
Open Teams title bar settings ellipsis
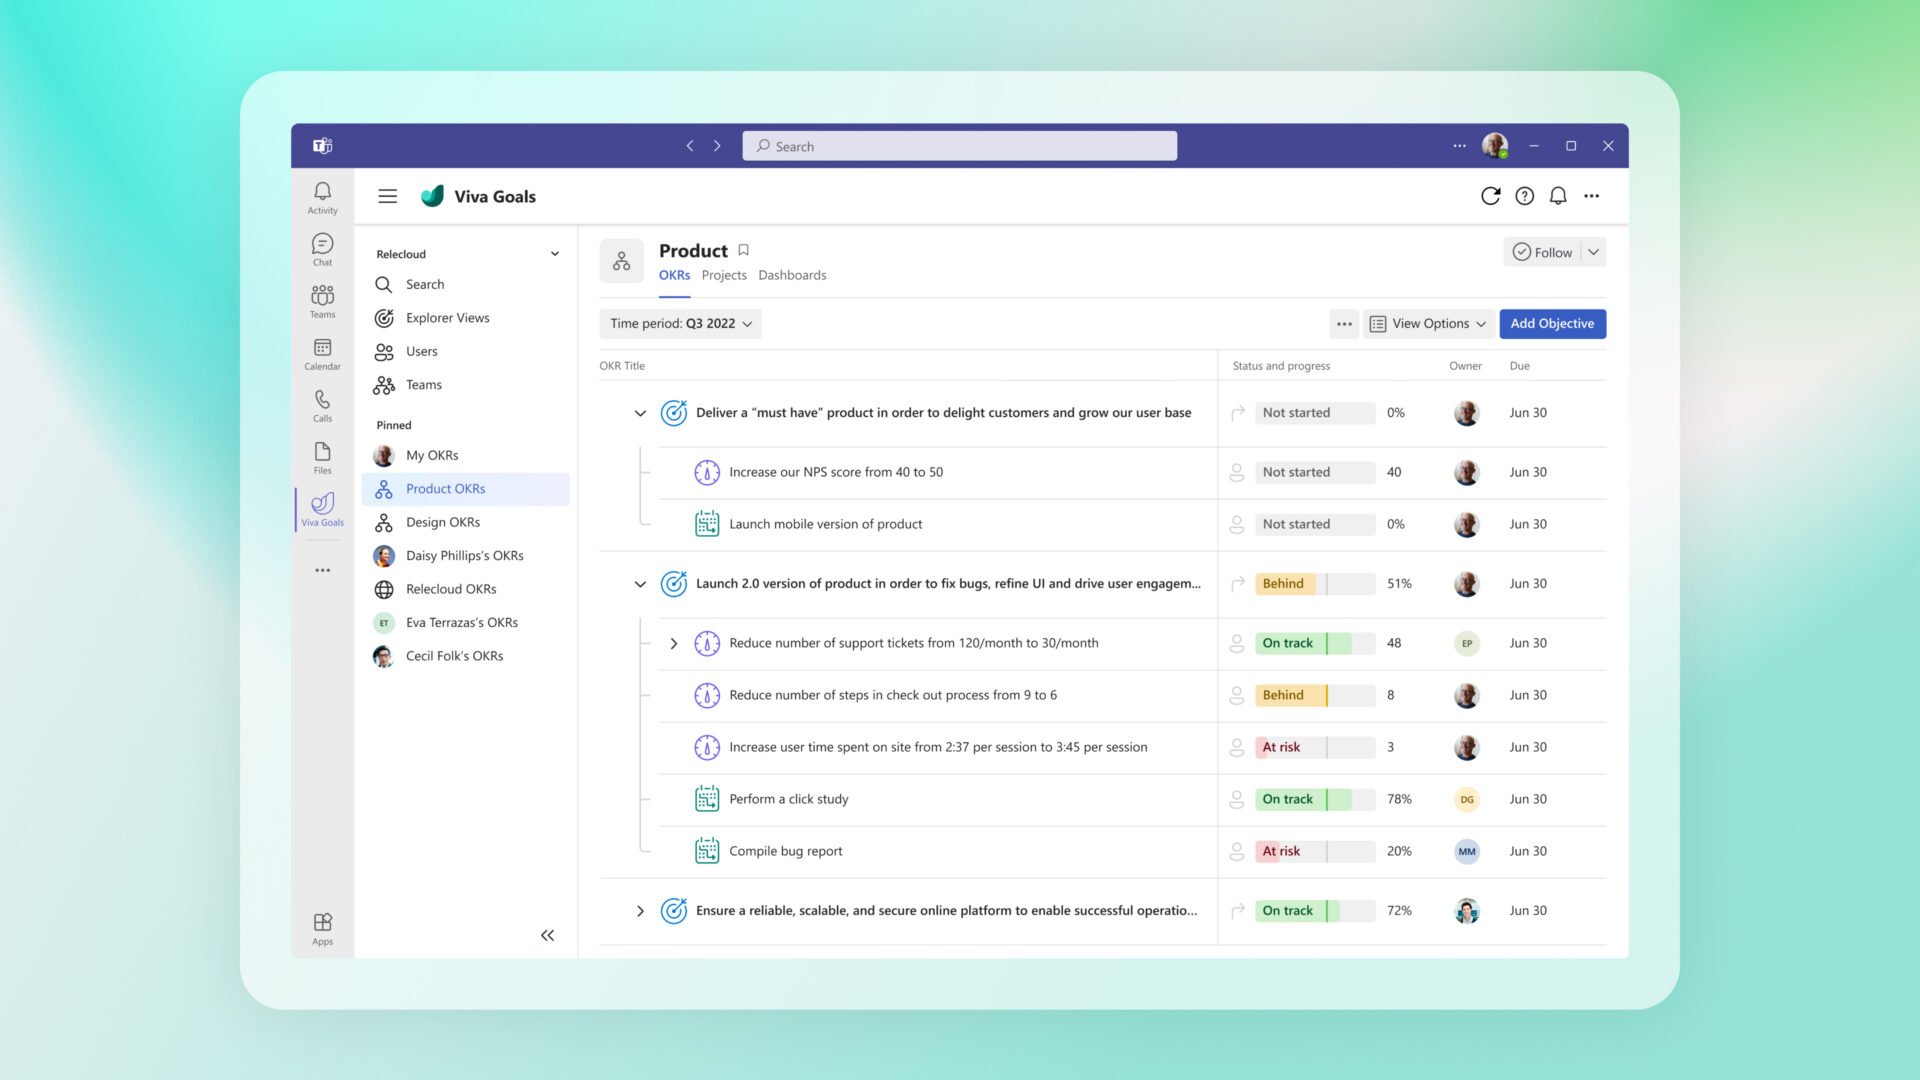1459,146
